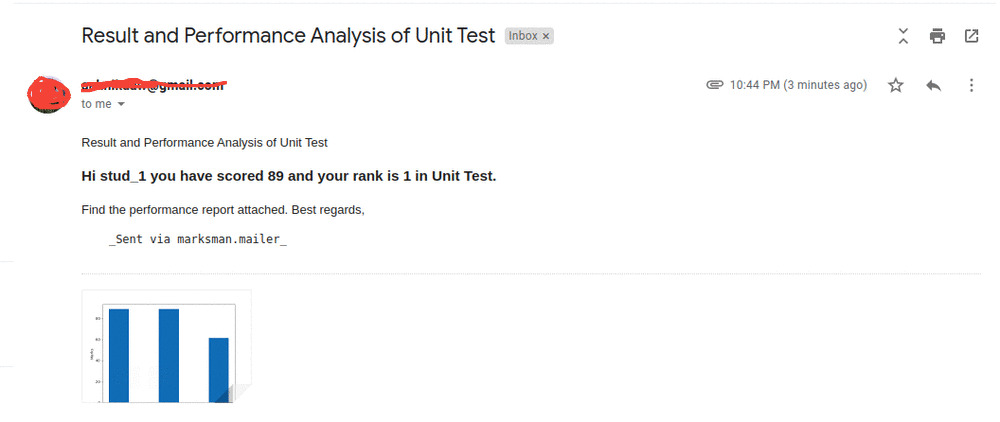Open the three-dot More options menu
Screen dimensions: 1000x422
(971, 86)
